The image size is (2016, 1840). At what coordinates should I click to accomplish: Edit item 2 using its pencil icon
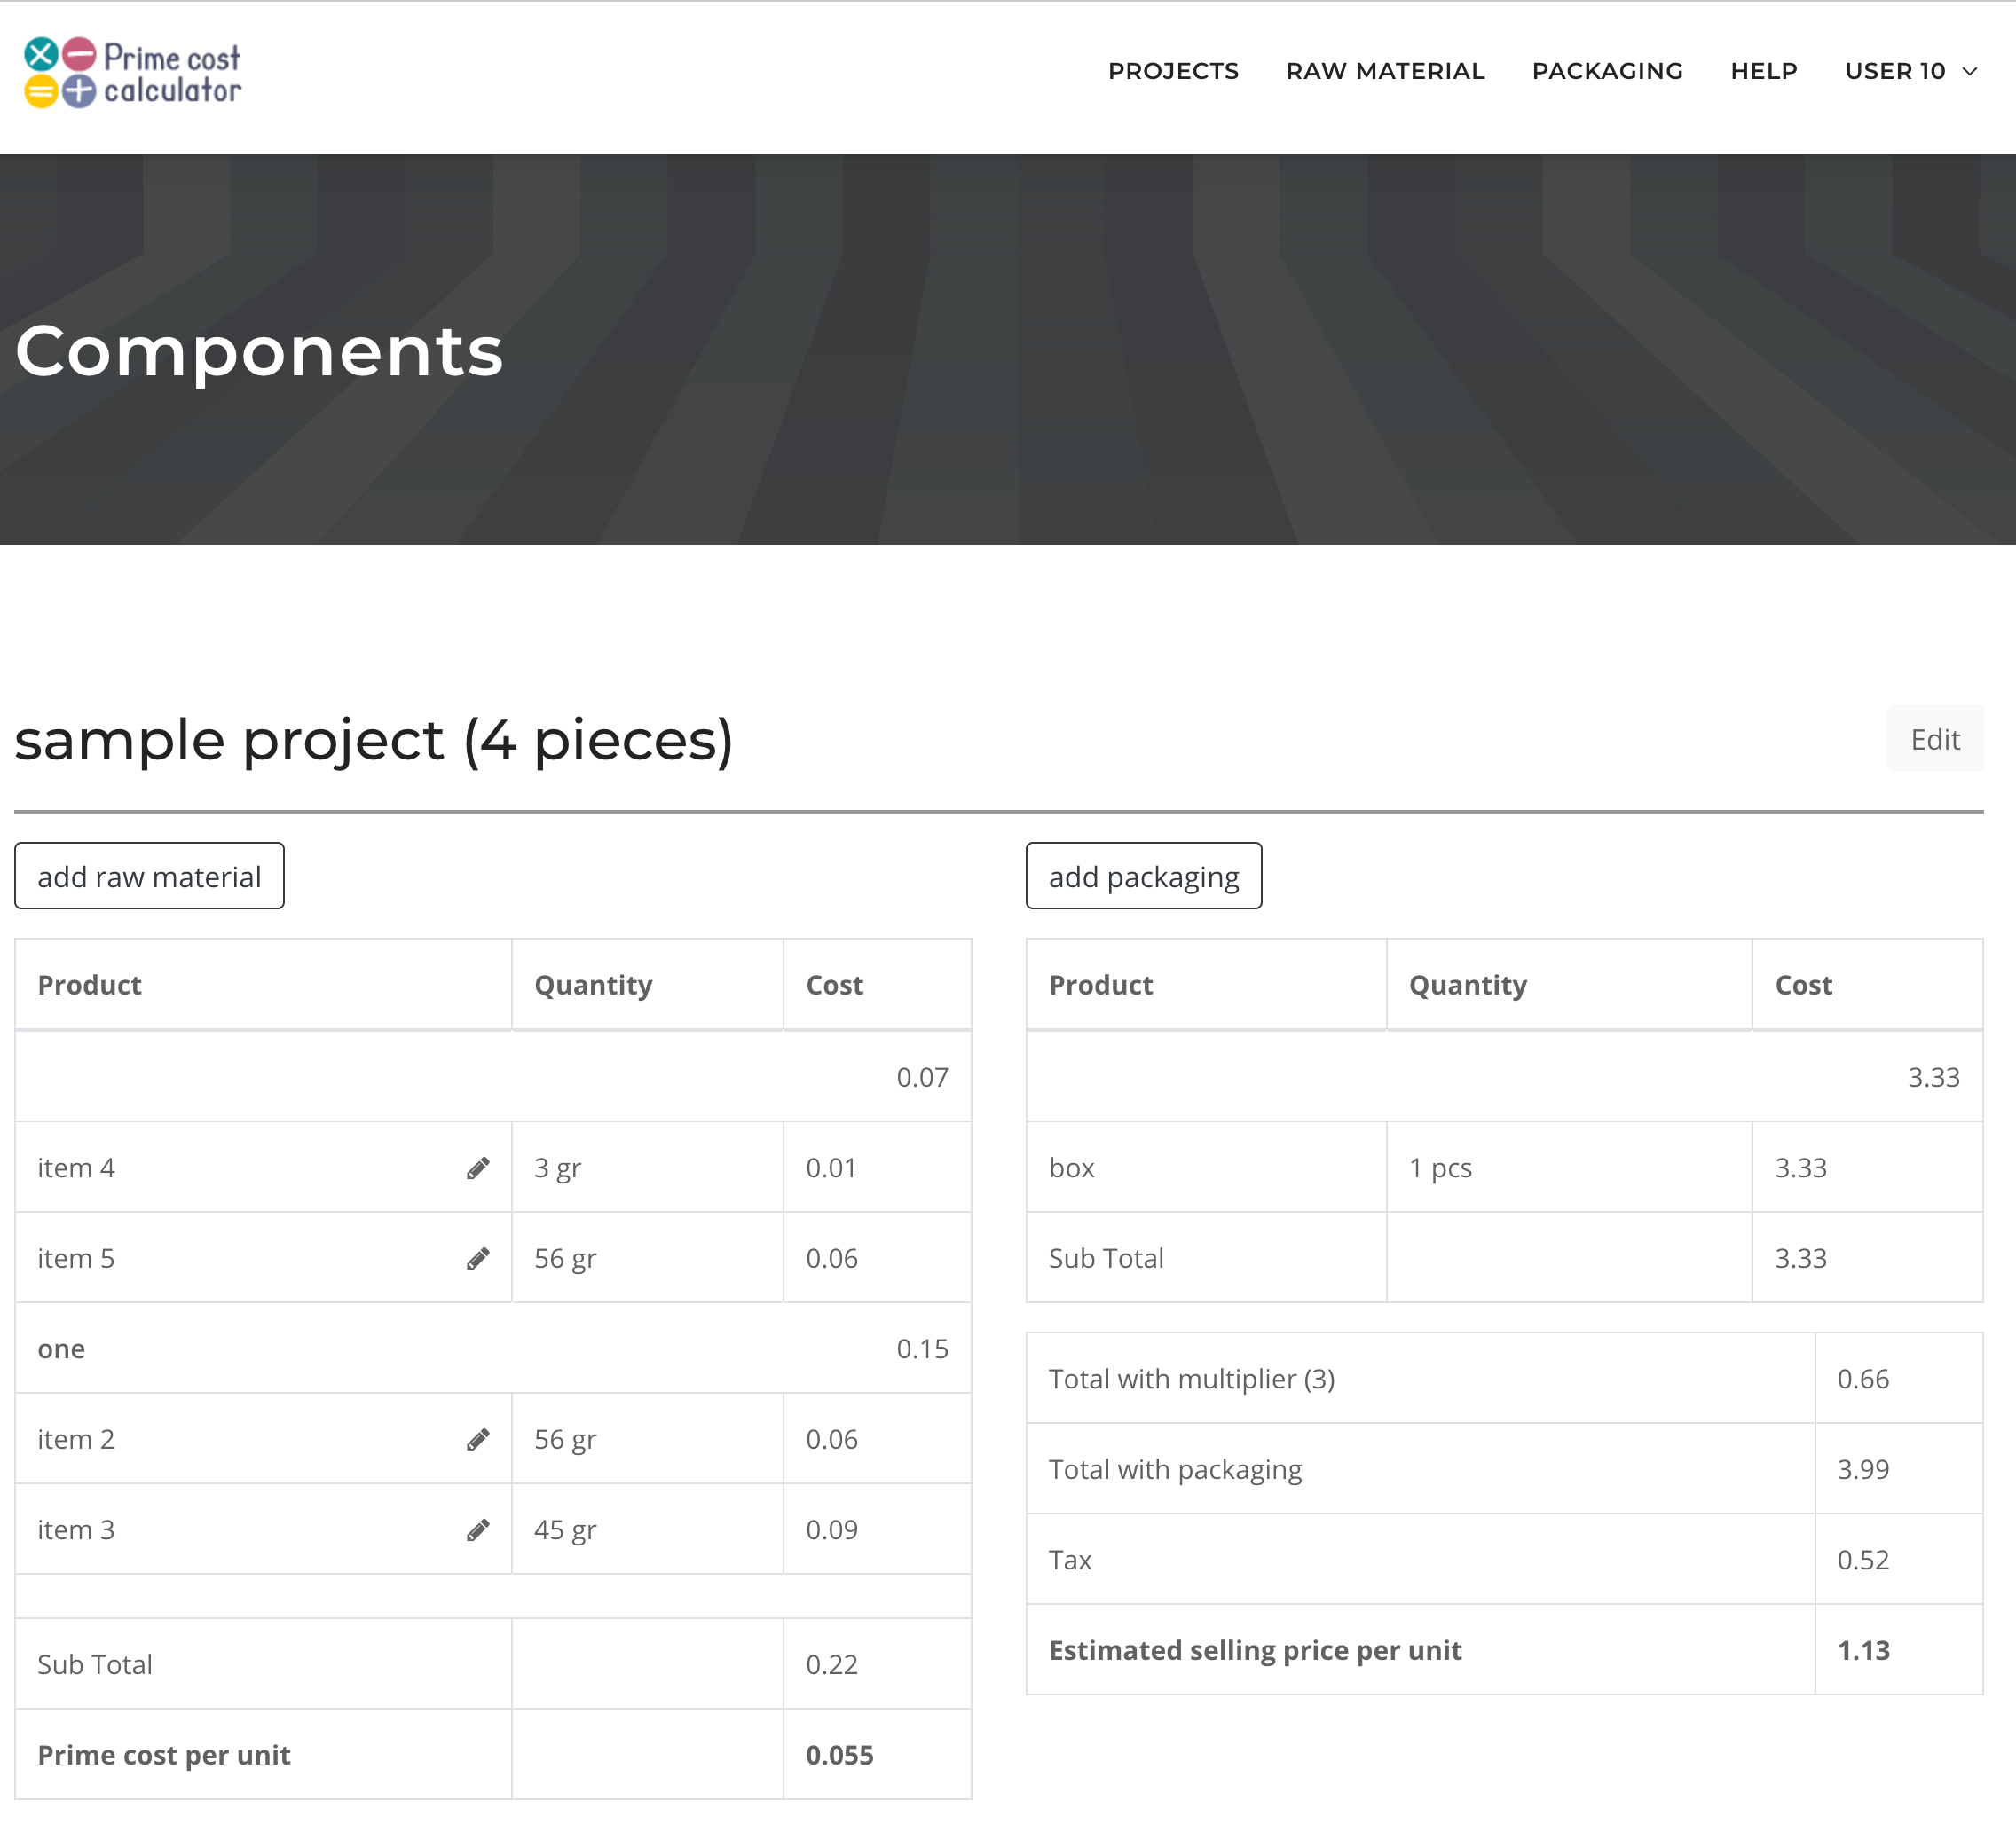click(478, 1439)
